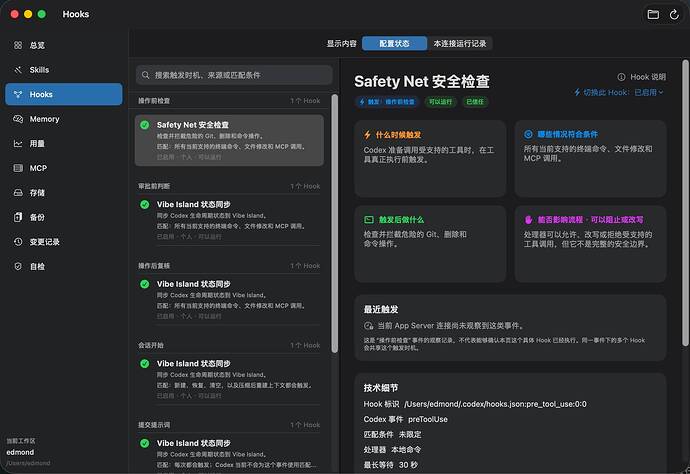This screenshot has width=690, height=474.
Task: Click the detail panel vertical scrollbar
Action: [685, 203]
